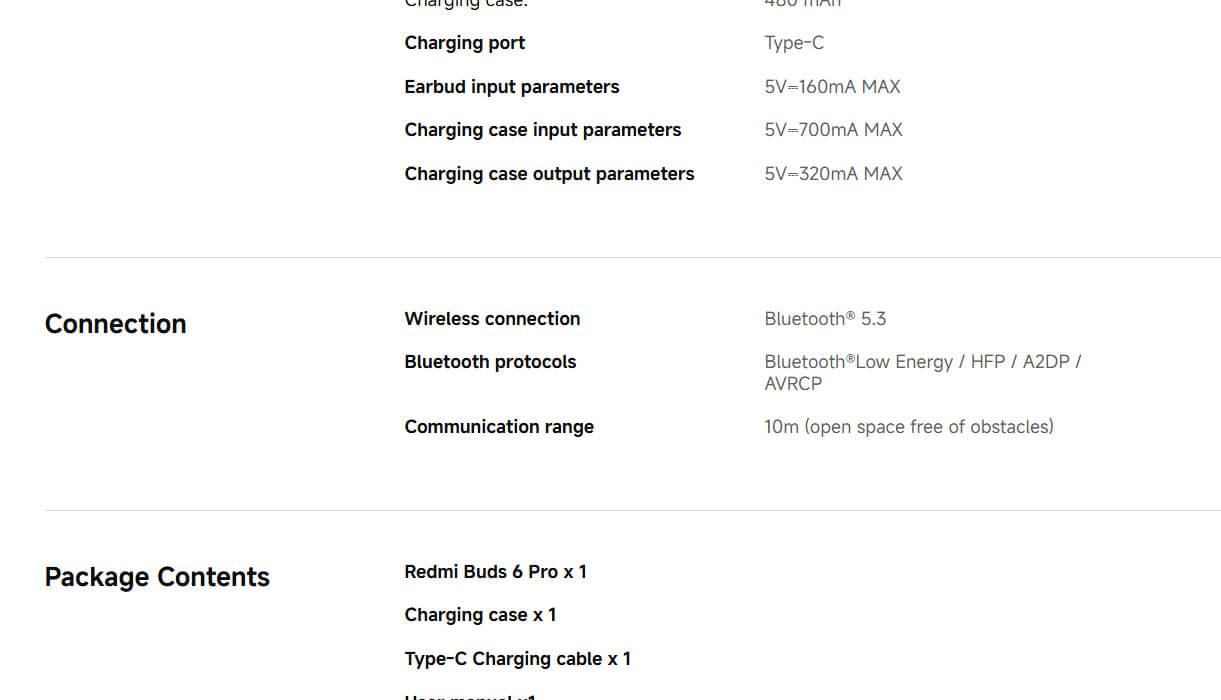Click the Redmi Buds 6 Pro x 1 item
1221x700 pixels.
(495, 572)
